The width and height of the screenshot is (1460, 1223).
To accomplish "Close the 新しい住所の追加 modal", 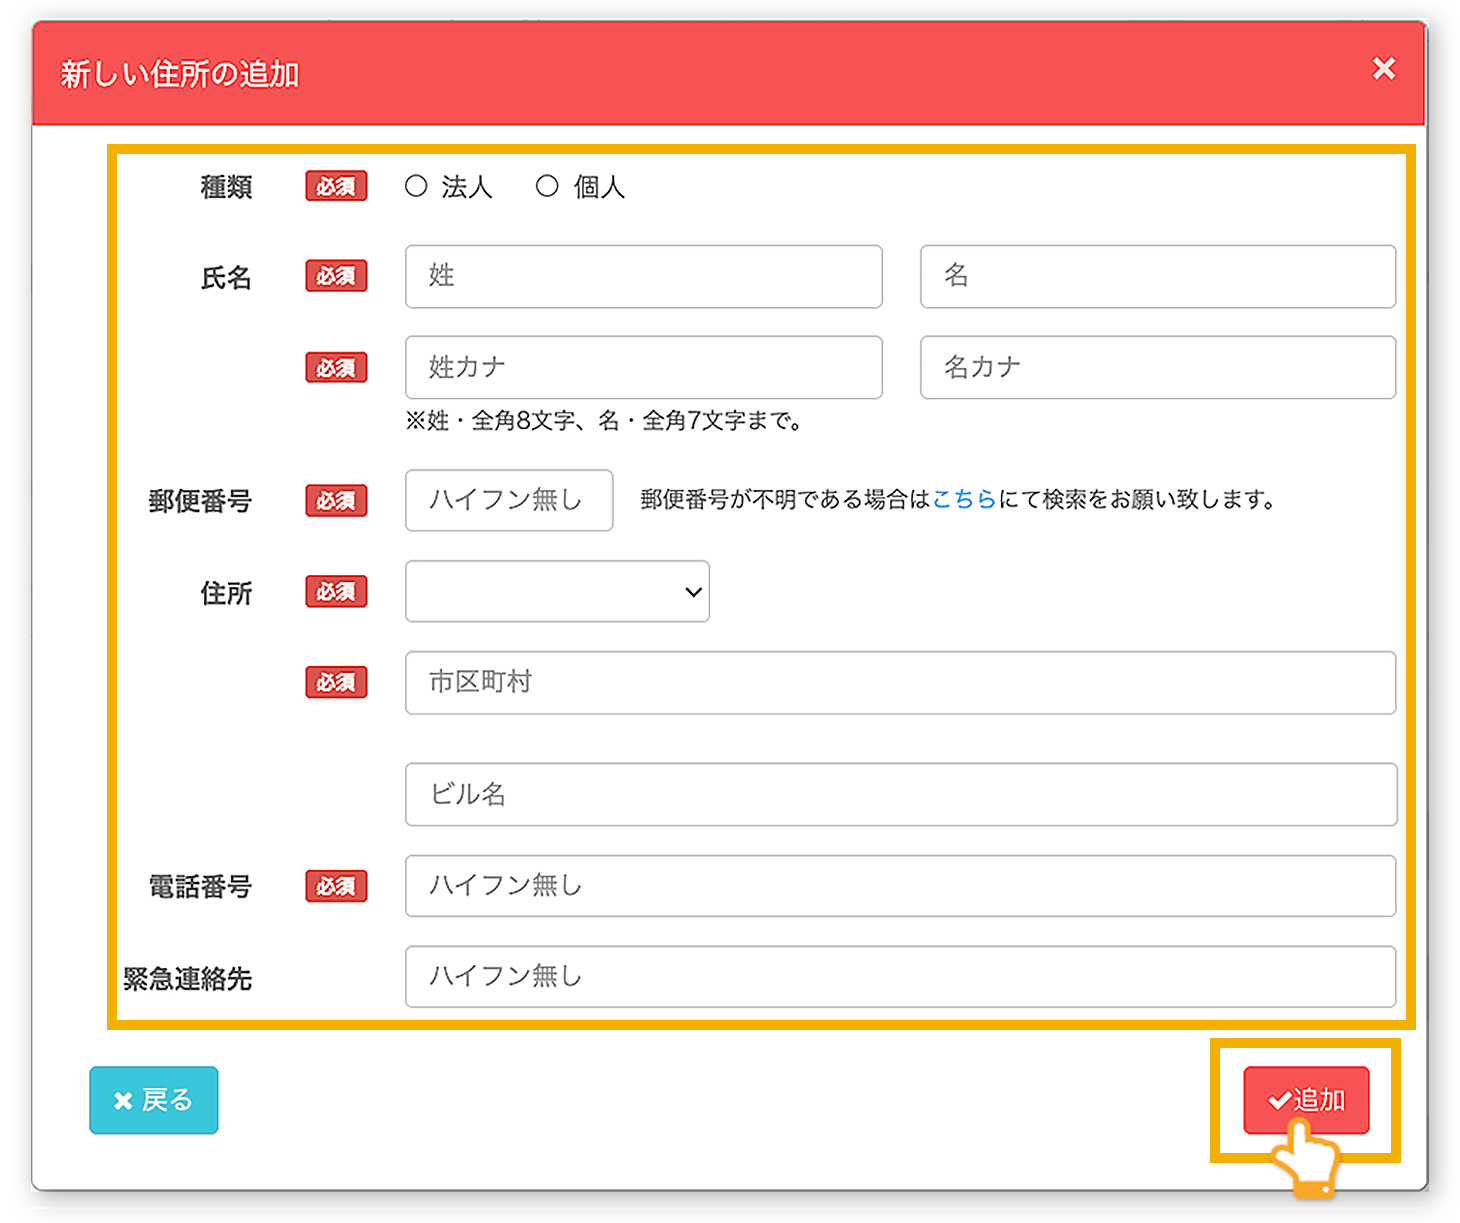I will tap(1383, 69).
